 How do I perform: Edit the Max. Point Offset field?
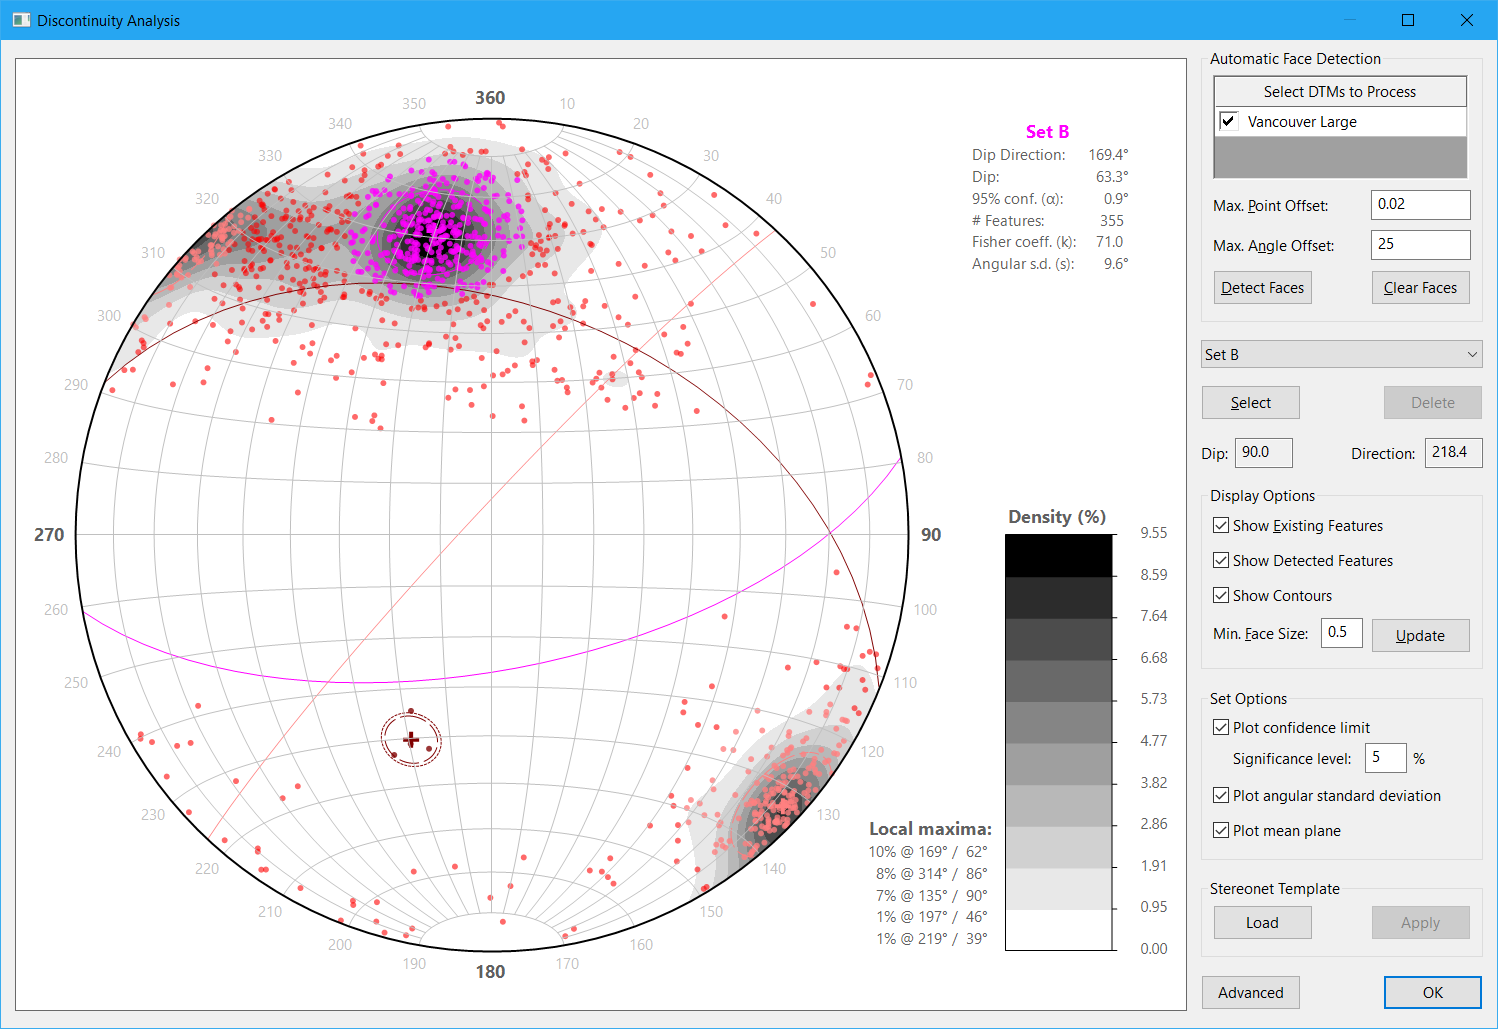coord(1420,204)
